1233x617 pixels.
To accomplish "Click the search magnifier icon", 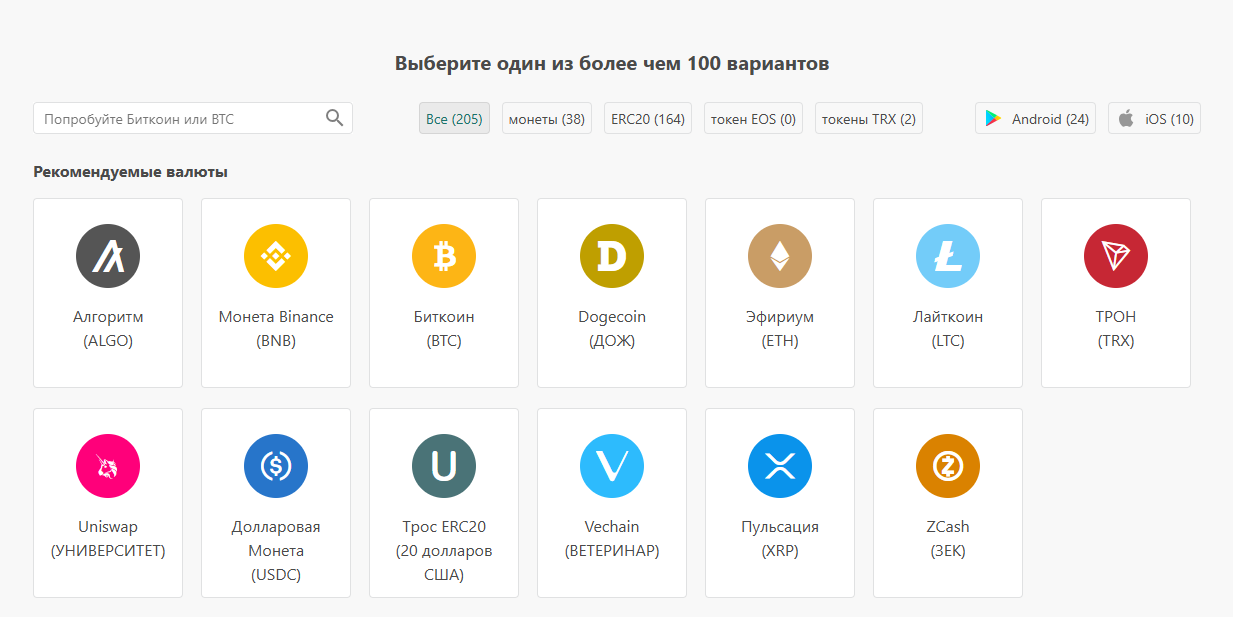I will 335,118.
